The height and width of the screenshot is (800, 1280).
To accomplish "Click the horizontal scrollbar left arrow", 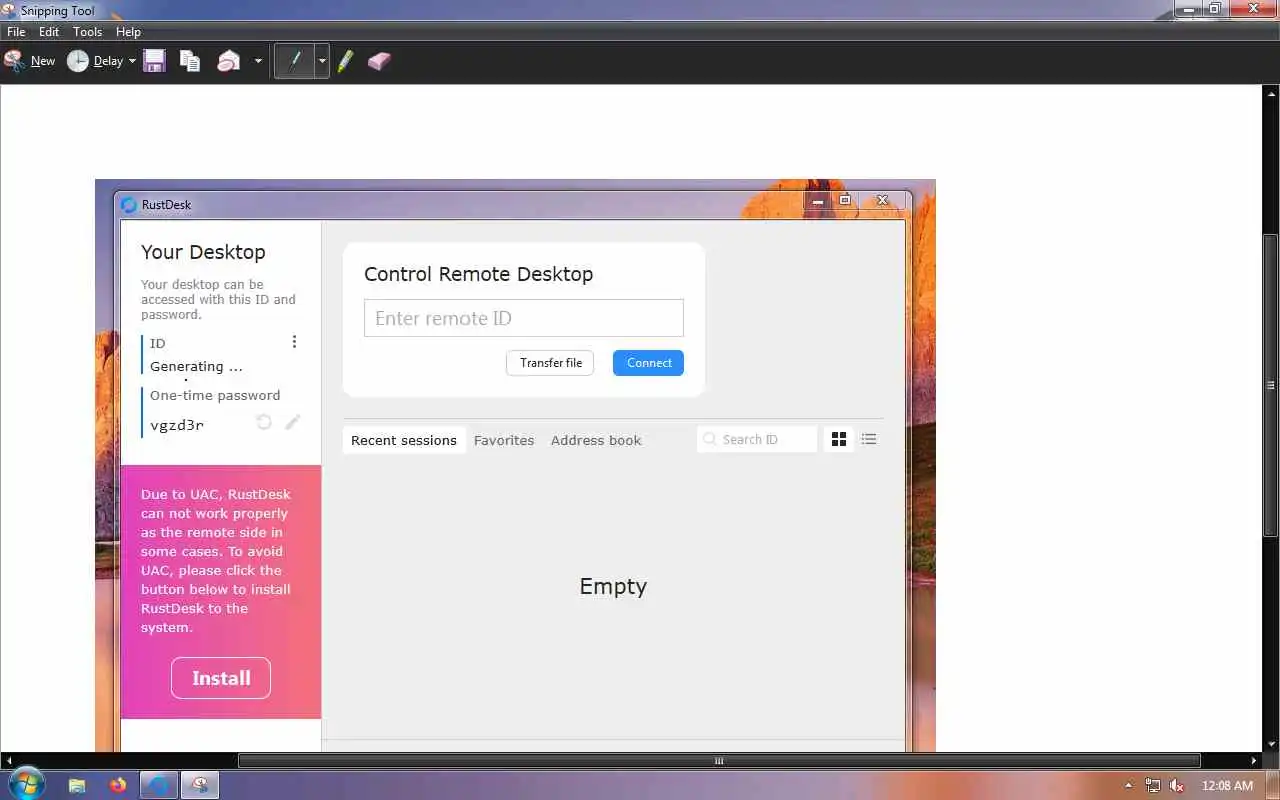I will tap(8, 761).
